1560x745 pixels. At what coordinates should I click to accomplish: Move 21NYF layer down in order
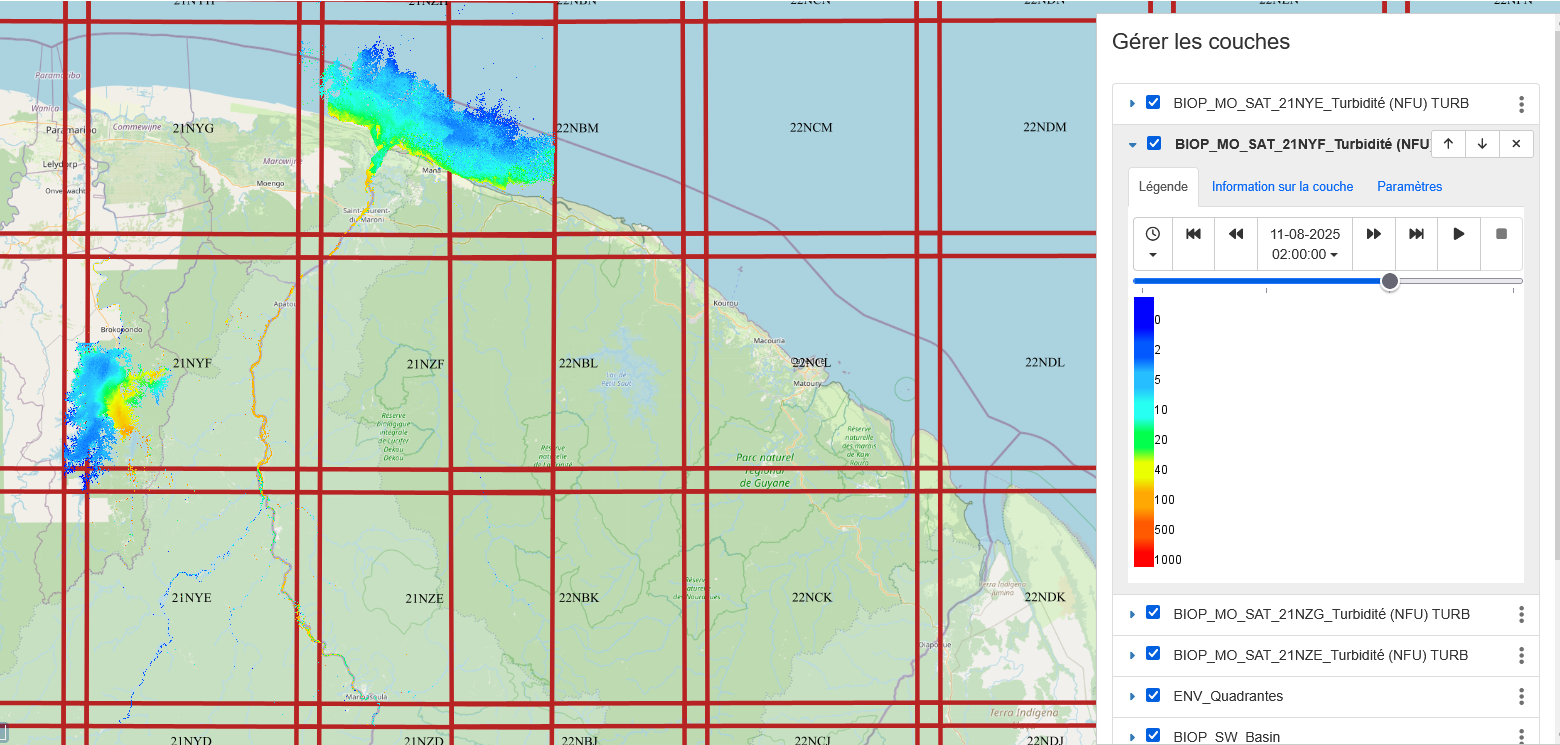pos(1482,144)
